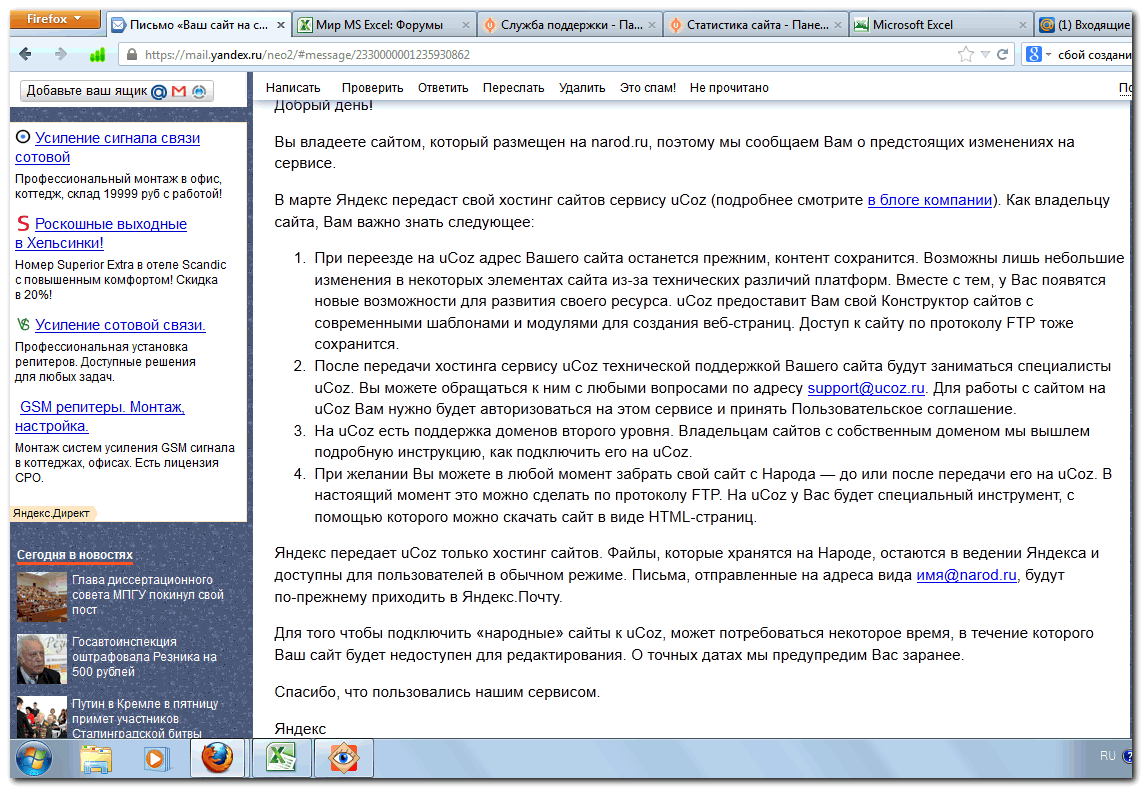Viewport: 1143px width, 789px height.
Task: Open the Firefox menu button
Action: (x=55, y=20)
